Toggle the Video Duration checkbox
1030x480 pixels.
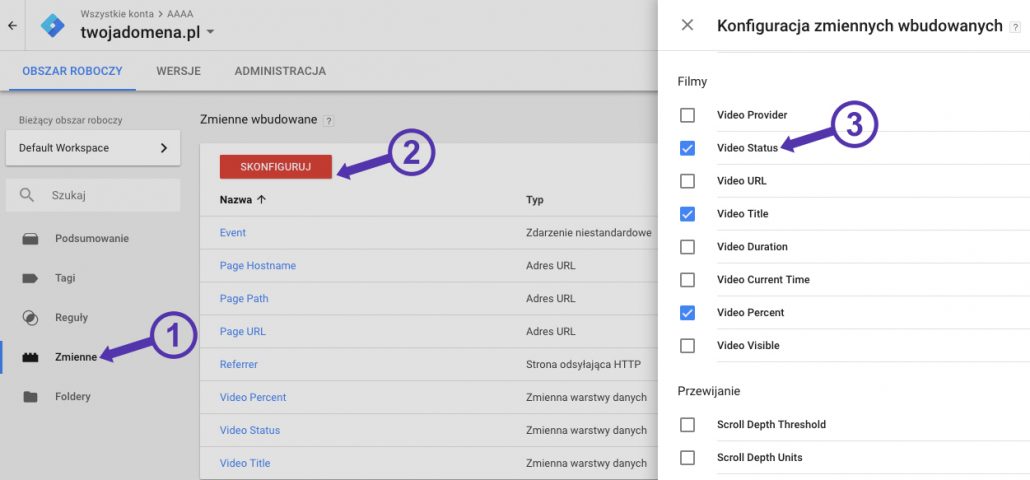[687, 247]
